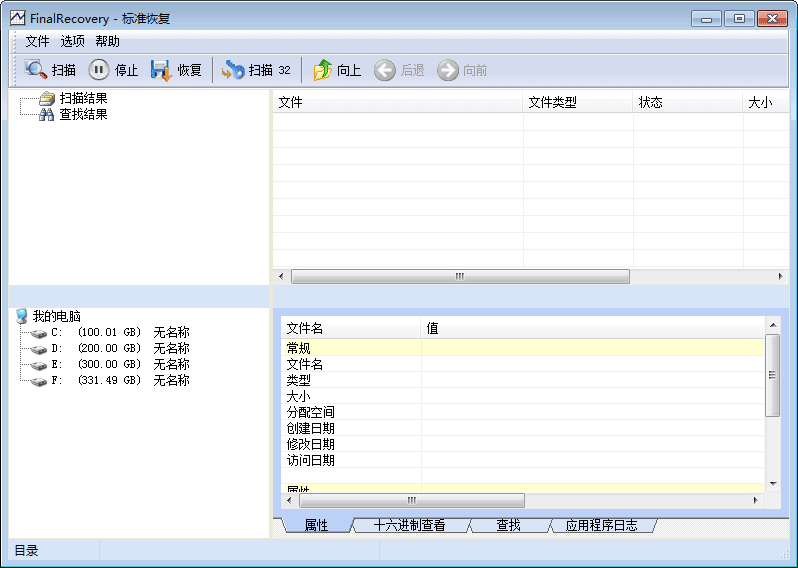Click the FinalRecovery title bar app icon
This screenshot has width=798, height=568.
pyautogui.click(x=17, y=18)
